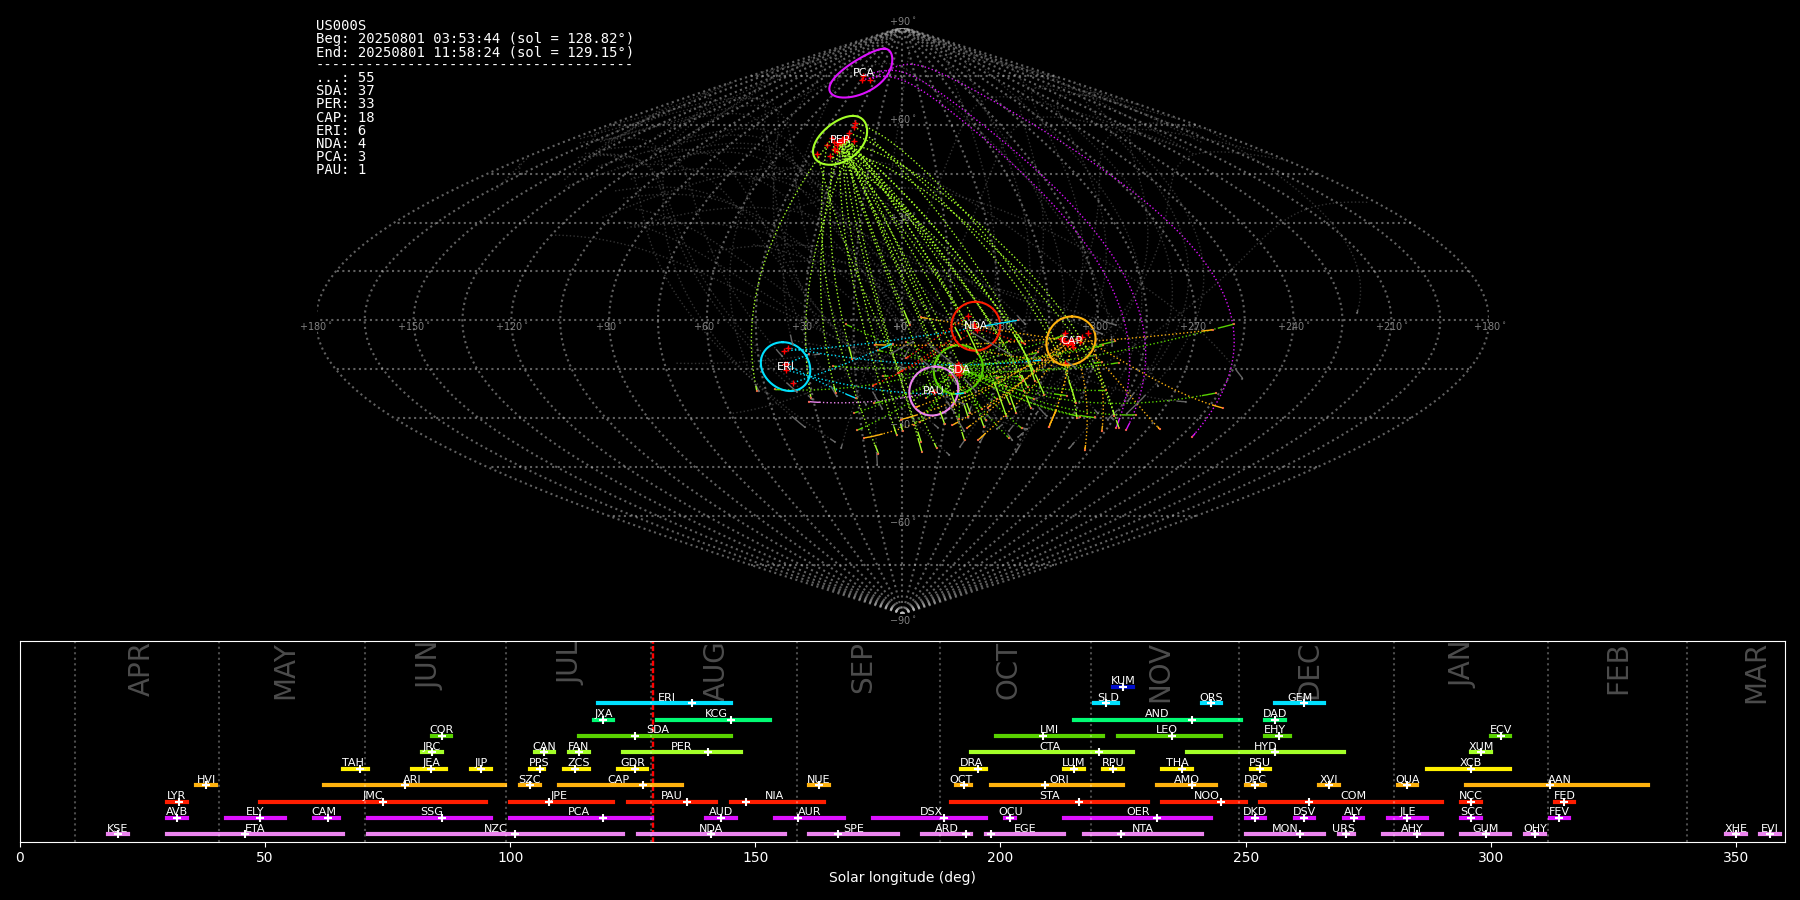The height and width of the screenshot is (900, 1800).
Task: Click legend entry "PER: 33"
Action: point(345,104)
